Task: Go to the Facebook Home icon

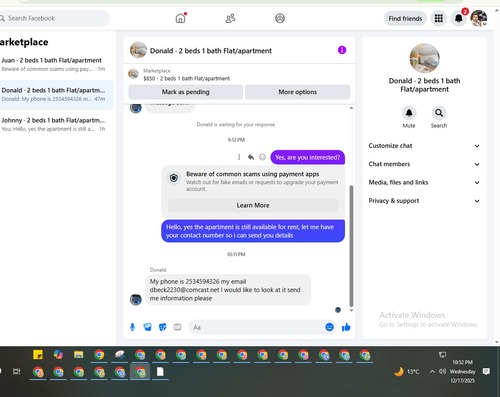Action: [180, 18]
